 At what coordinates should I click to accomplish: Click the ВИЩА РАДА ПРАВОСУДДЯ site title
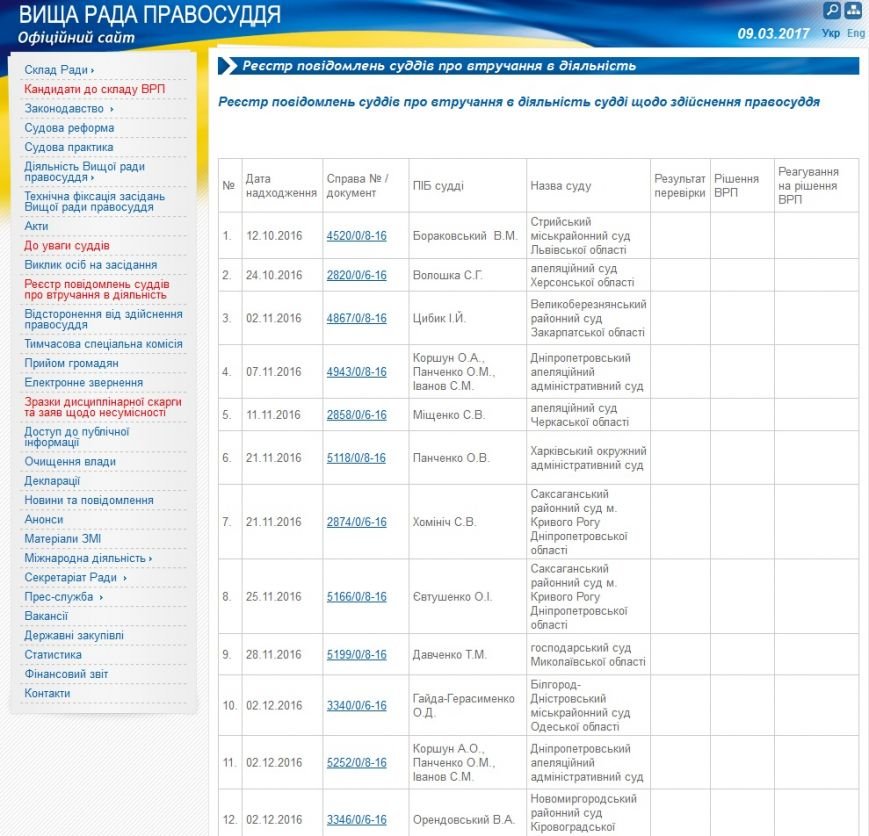pos(150,15)
